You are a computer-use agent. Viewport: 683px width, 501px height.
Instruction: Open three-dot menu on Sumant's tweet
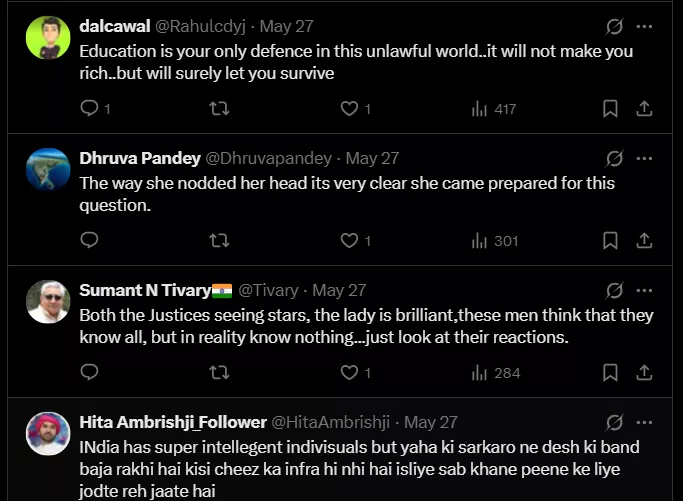click(645, 290)
